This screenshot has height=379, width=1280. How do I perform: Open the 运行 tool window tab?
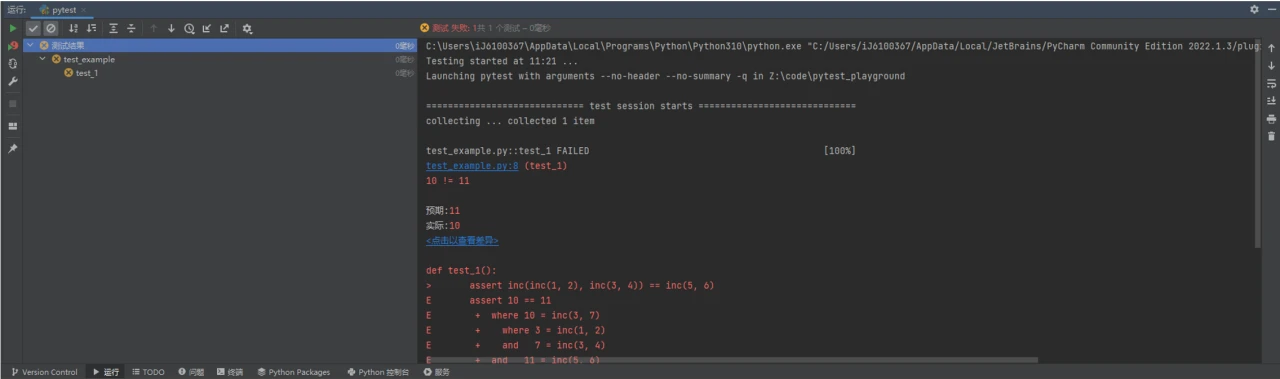pyautogui.click(x=106, y=372)
